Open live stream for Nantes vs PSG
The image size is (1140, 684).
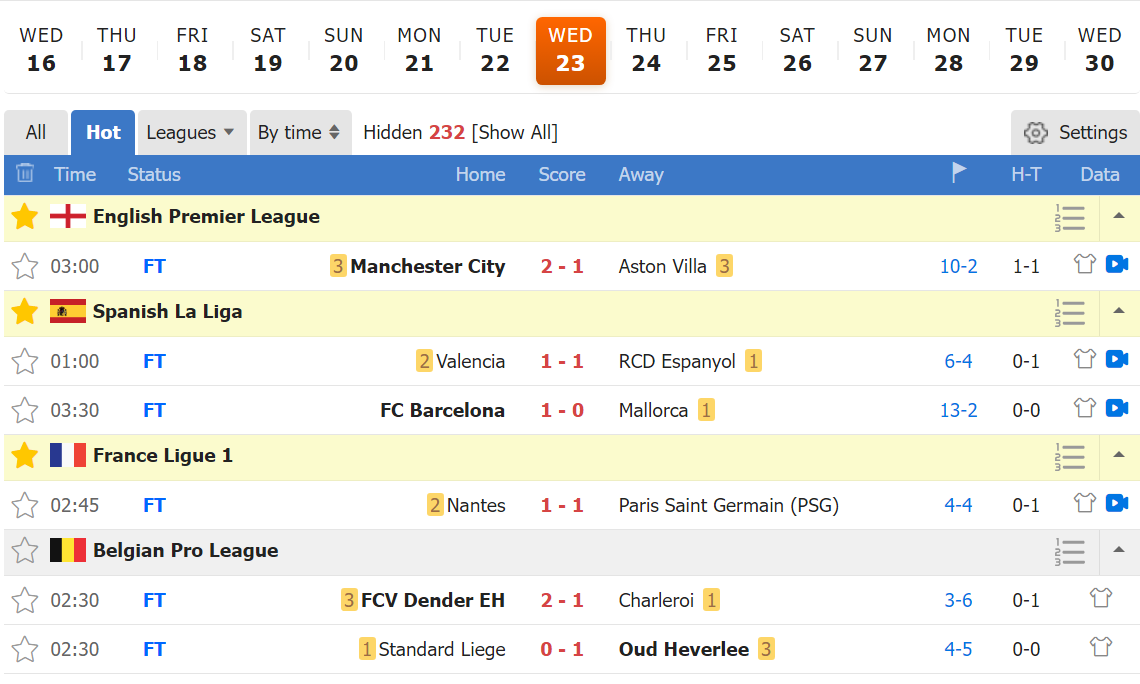point(1117,504)
